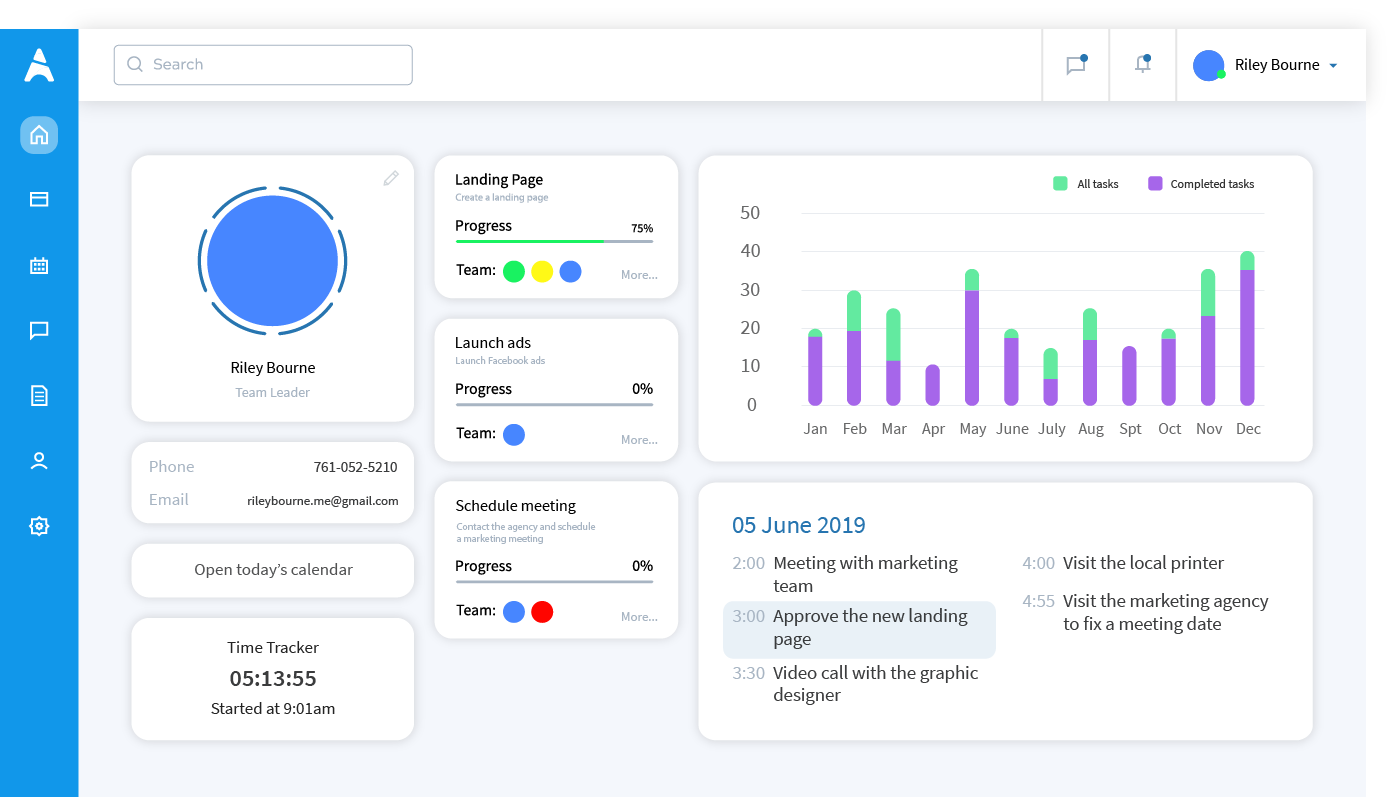
Task: Expand the Riley Bourne account dropdown arrow
Action: 1333,66
